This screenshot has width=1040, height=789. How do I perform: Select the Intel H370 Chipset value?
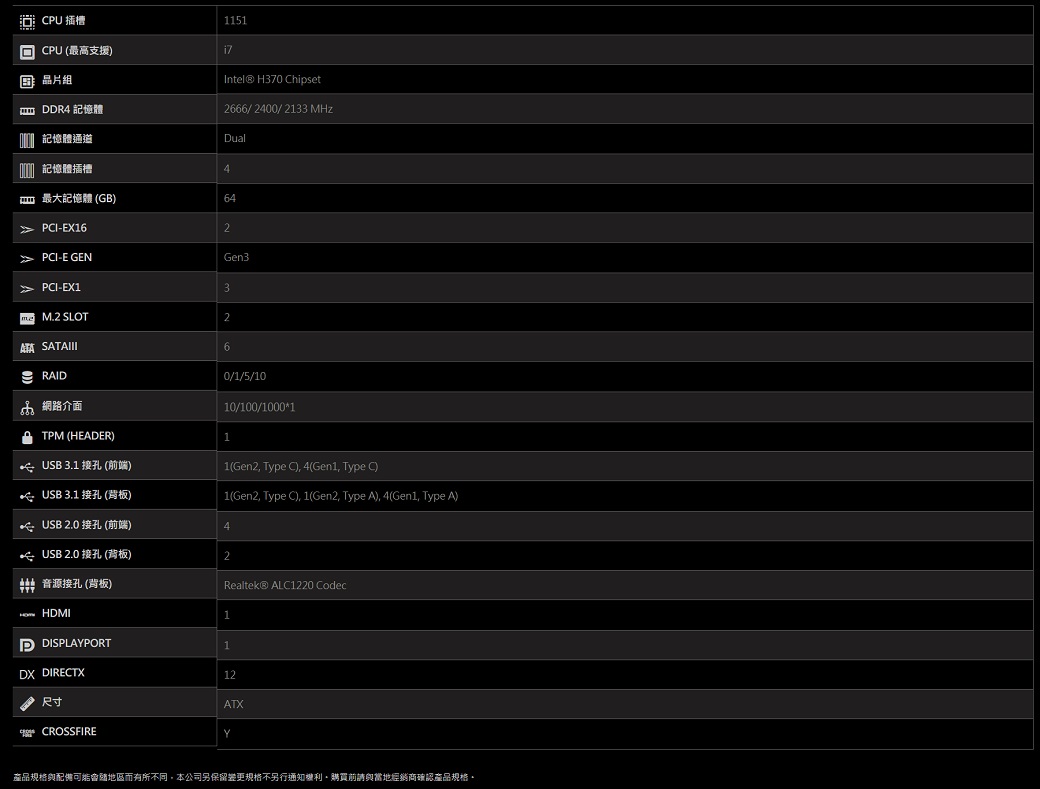(x=272, y=79)
